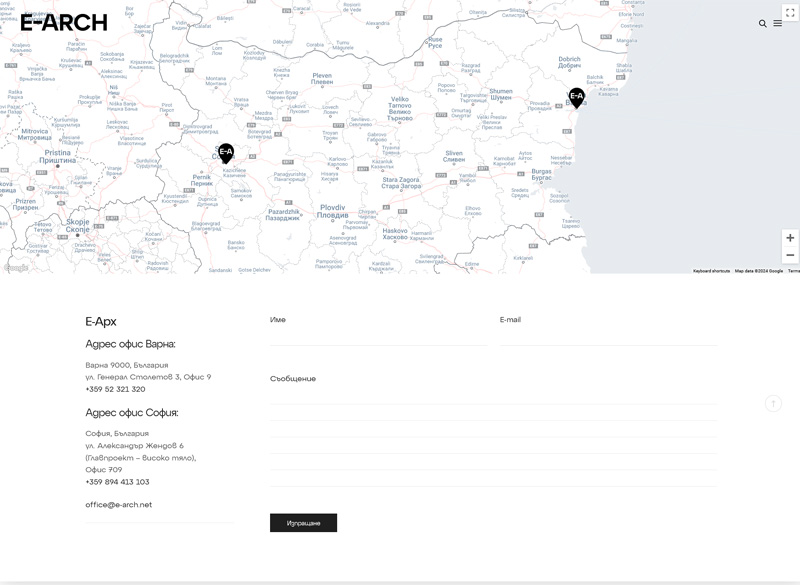Click the scroll-to-top arrow button
The height and width of the screenshot is (585, 800).
(773, 403)
